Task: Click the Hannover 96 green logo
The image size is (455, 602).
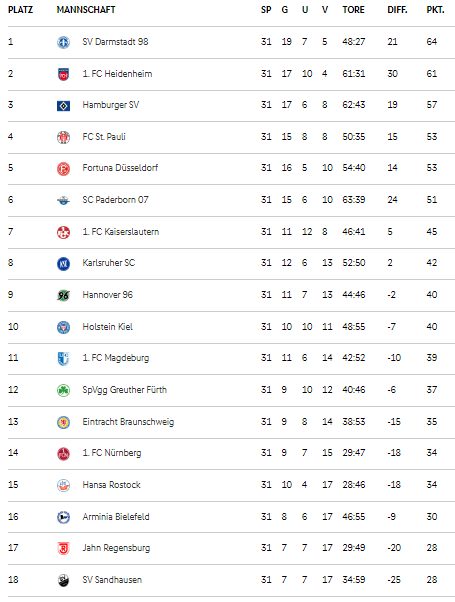Action: click(63, 295)
